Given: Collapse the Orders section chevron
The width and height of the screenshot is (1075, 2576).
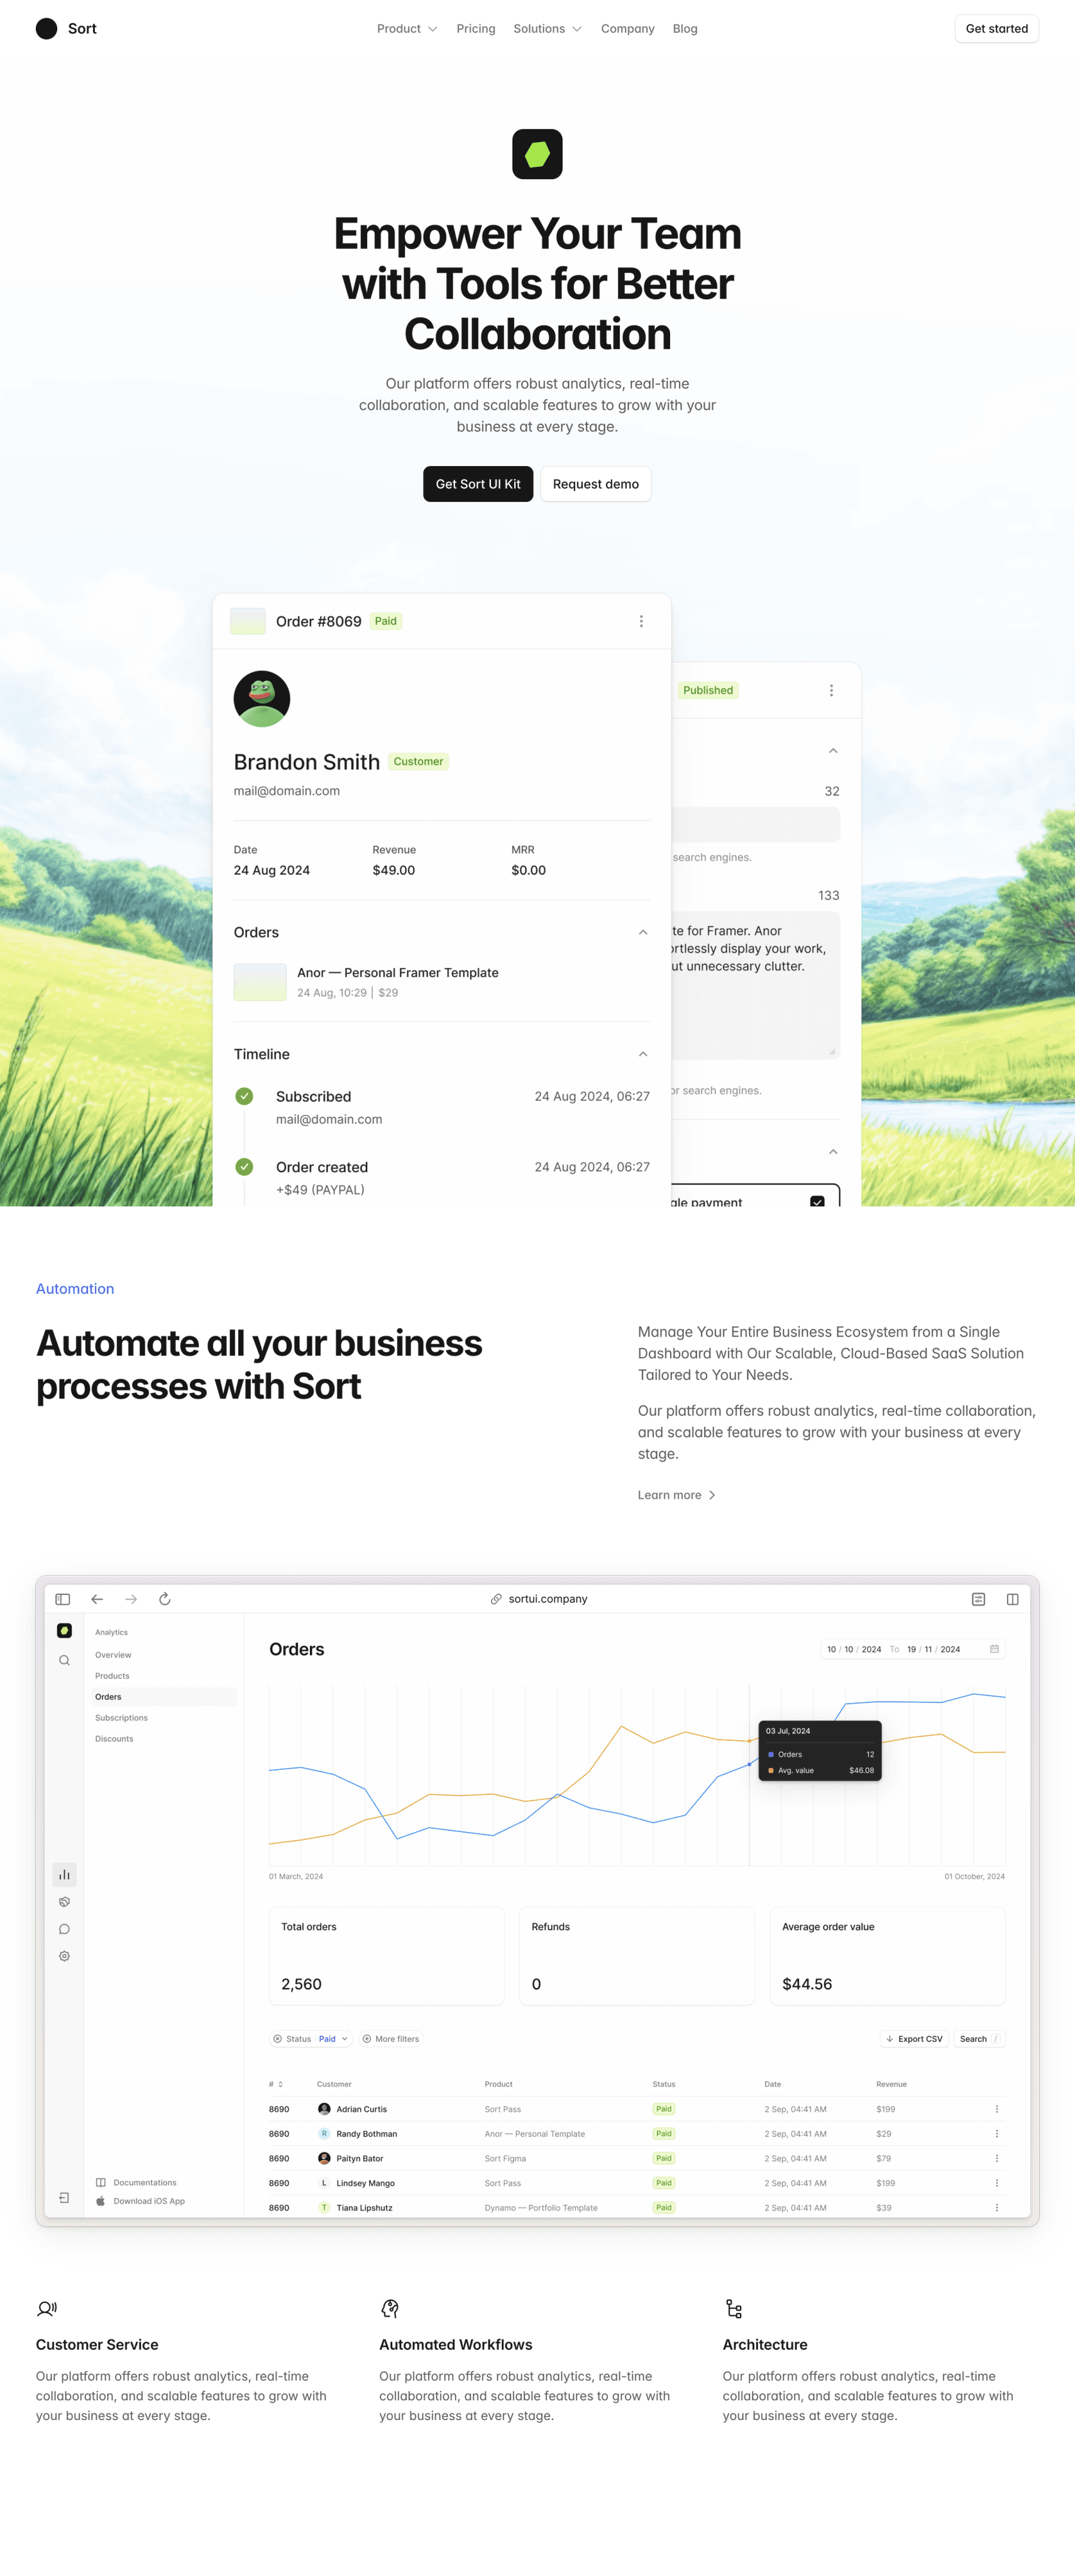Looking at the screenshot, I should 642,932.
